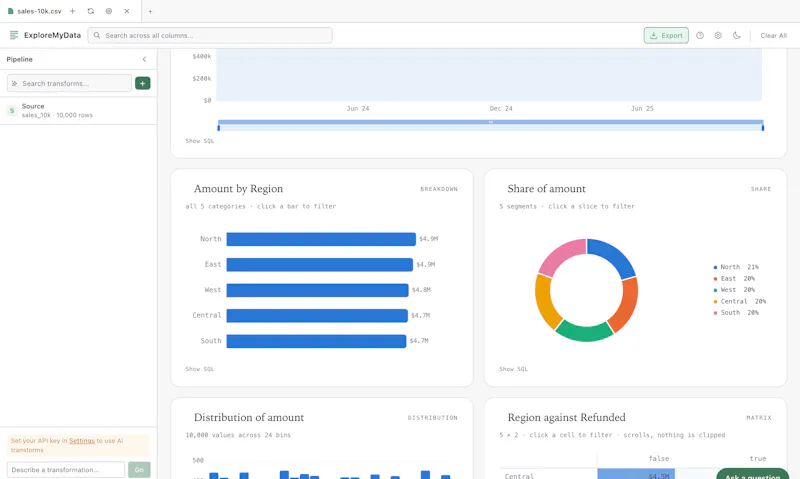The height and width of the screenshot is (479, 800).
Task: Click the ExploreMyData logo icon
Action: coord(14,35)
